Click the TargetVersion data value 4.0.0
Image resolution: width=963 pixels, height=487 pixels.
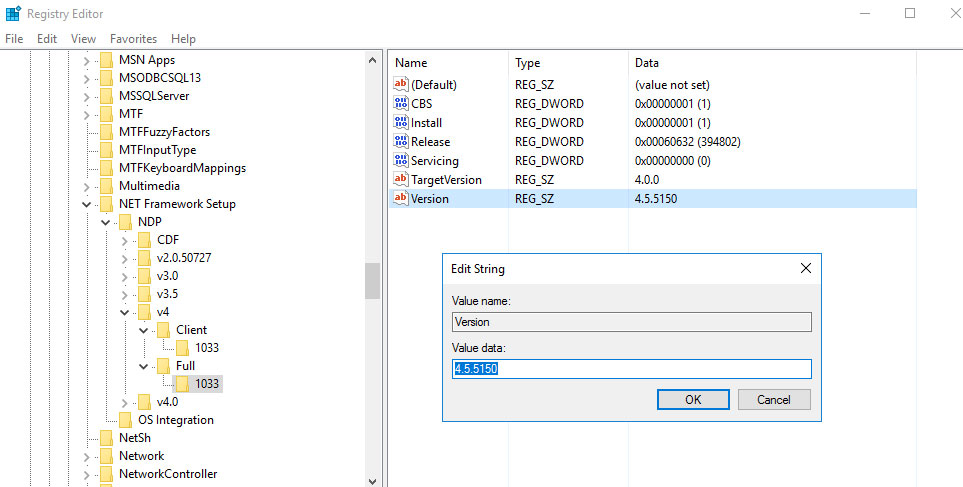[x=647, y=179]
